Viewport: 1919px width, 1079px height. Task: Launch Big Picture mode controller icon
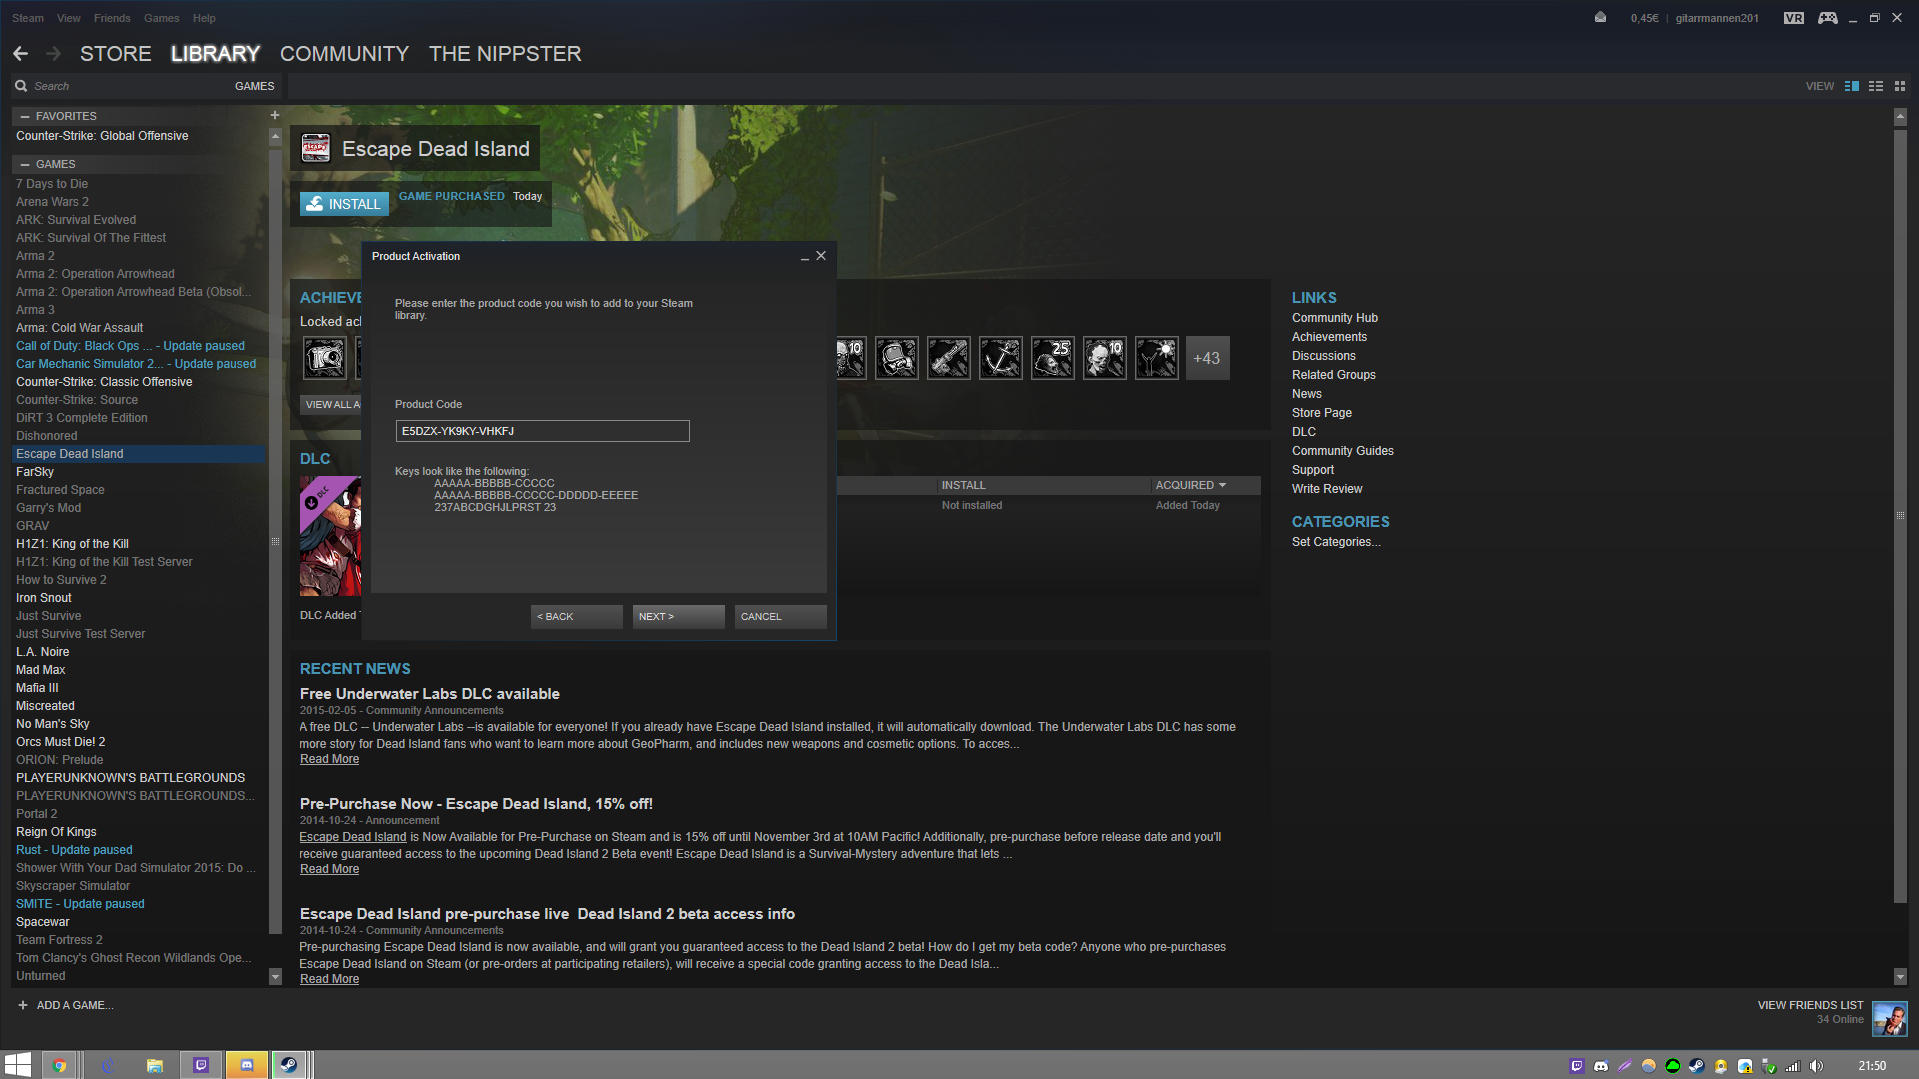(x=1827, y=18)
